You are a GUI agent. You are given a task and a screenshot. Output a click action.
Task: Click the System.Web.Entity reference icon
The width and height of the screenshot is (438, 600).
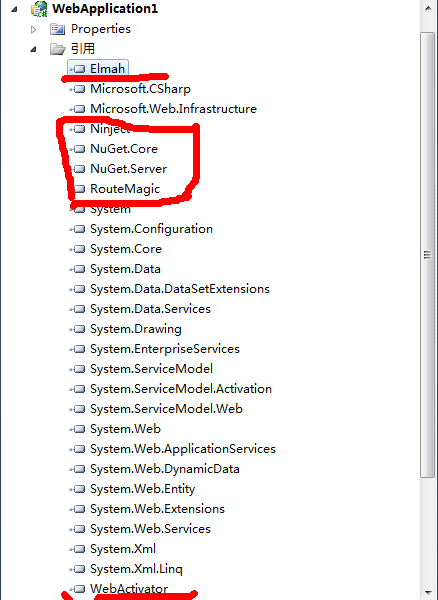[78, 489]
